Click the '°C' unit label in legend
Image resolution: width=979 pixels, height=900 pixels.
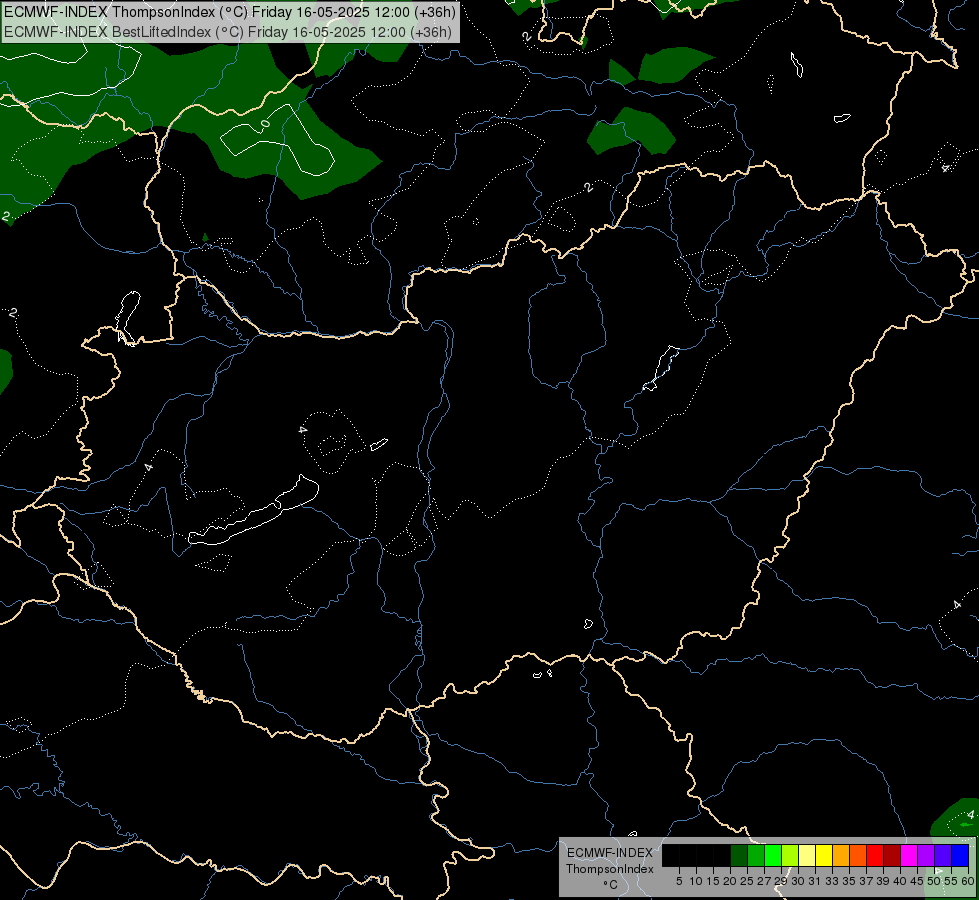point(610,884)
